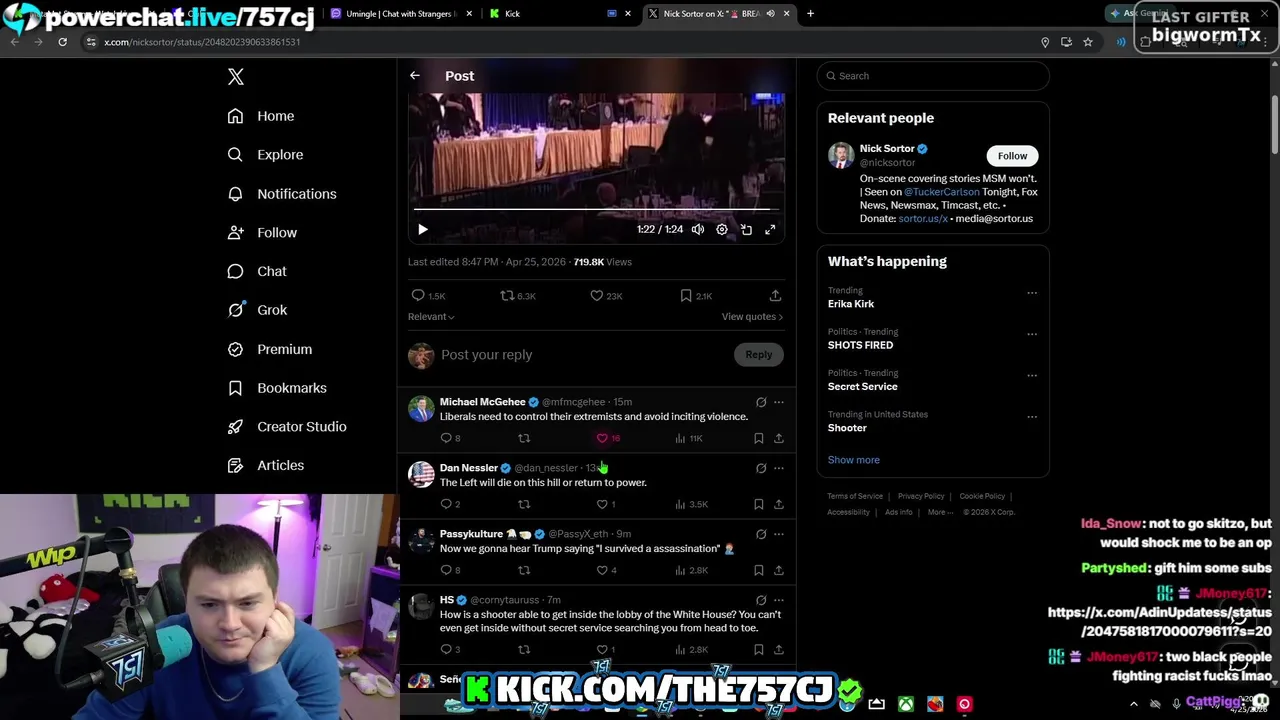Bookmark this page with the star icon
Viewport: 1280px width, 720px height.
1088,42
